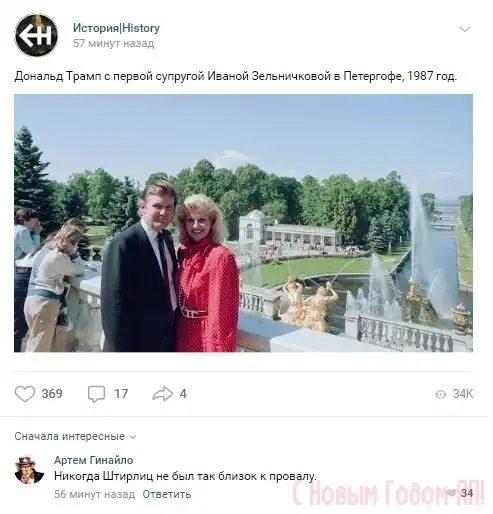The image size is (493, 514).
Task: Click the chevron beside Сначала интересные
Action: tap(133, 437)
